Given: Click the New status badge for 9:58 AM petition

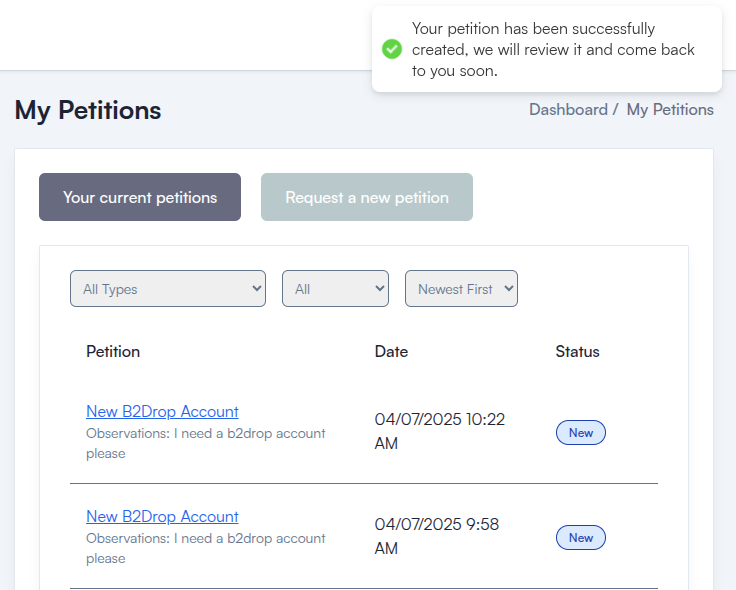Looking at the screenshot, I should 581,538.
